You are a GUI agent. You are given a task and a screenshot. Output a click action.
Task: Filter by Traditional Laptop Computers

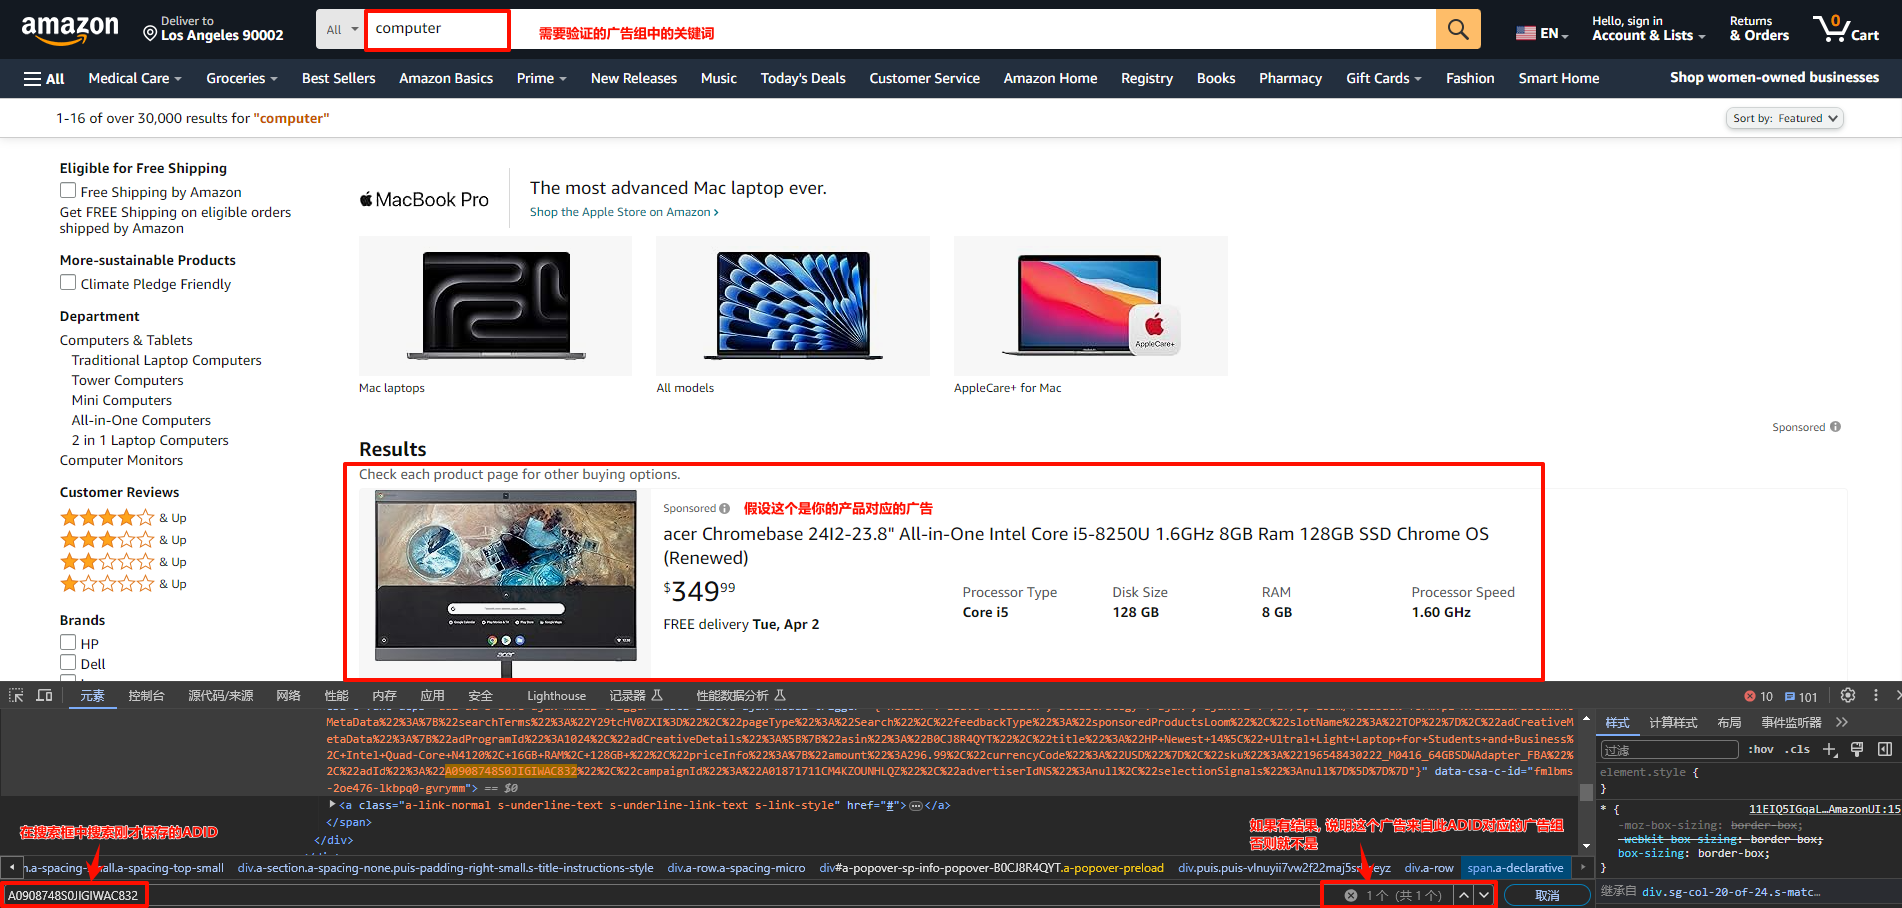point(166,360)
